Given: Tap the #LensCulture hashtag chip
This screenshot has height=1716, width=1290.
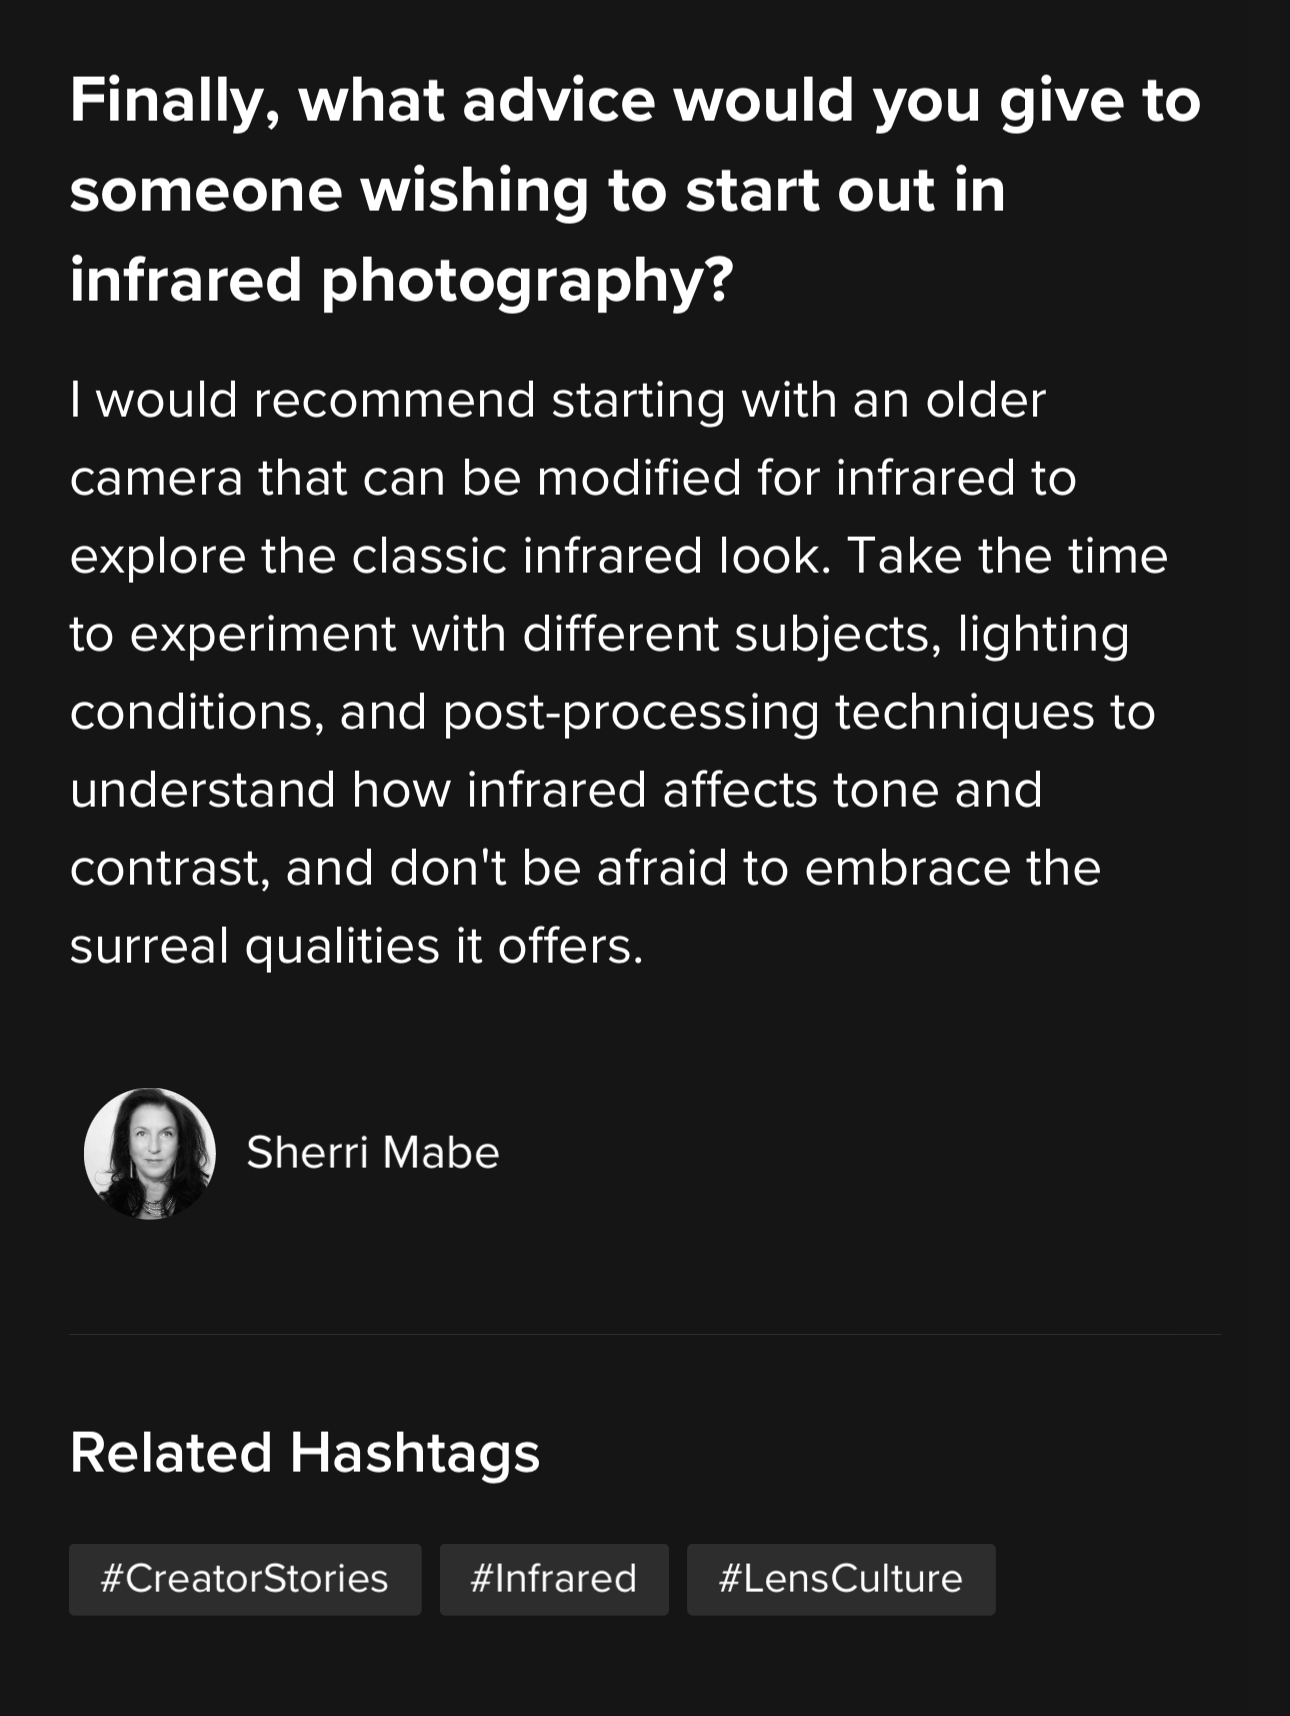Looking at the screenshot, I should pyautogui.click(x=840, y=1579).
